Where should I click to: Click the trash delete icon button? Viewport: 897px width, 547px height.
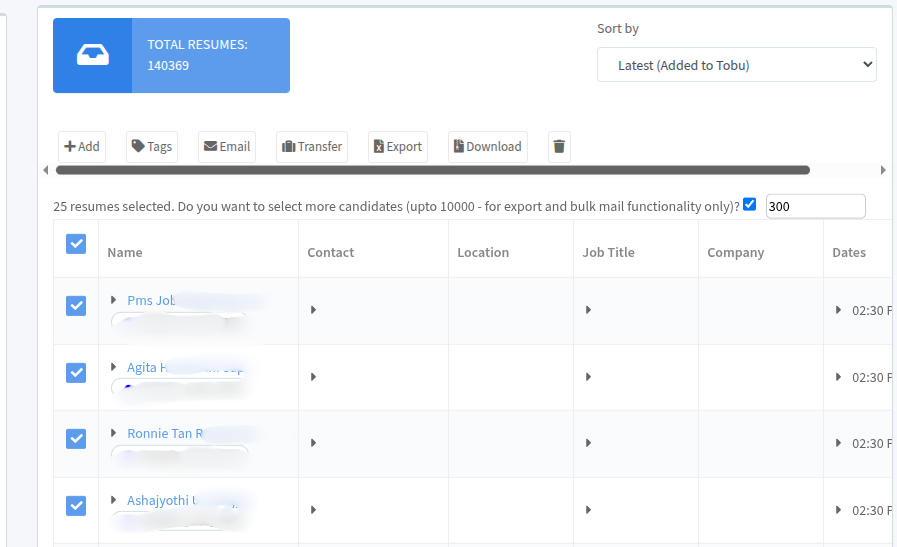(x=559, y=146)
